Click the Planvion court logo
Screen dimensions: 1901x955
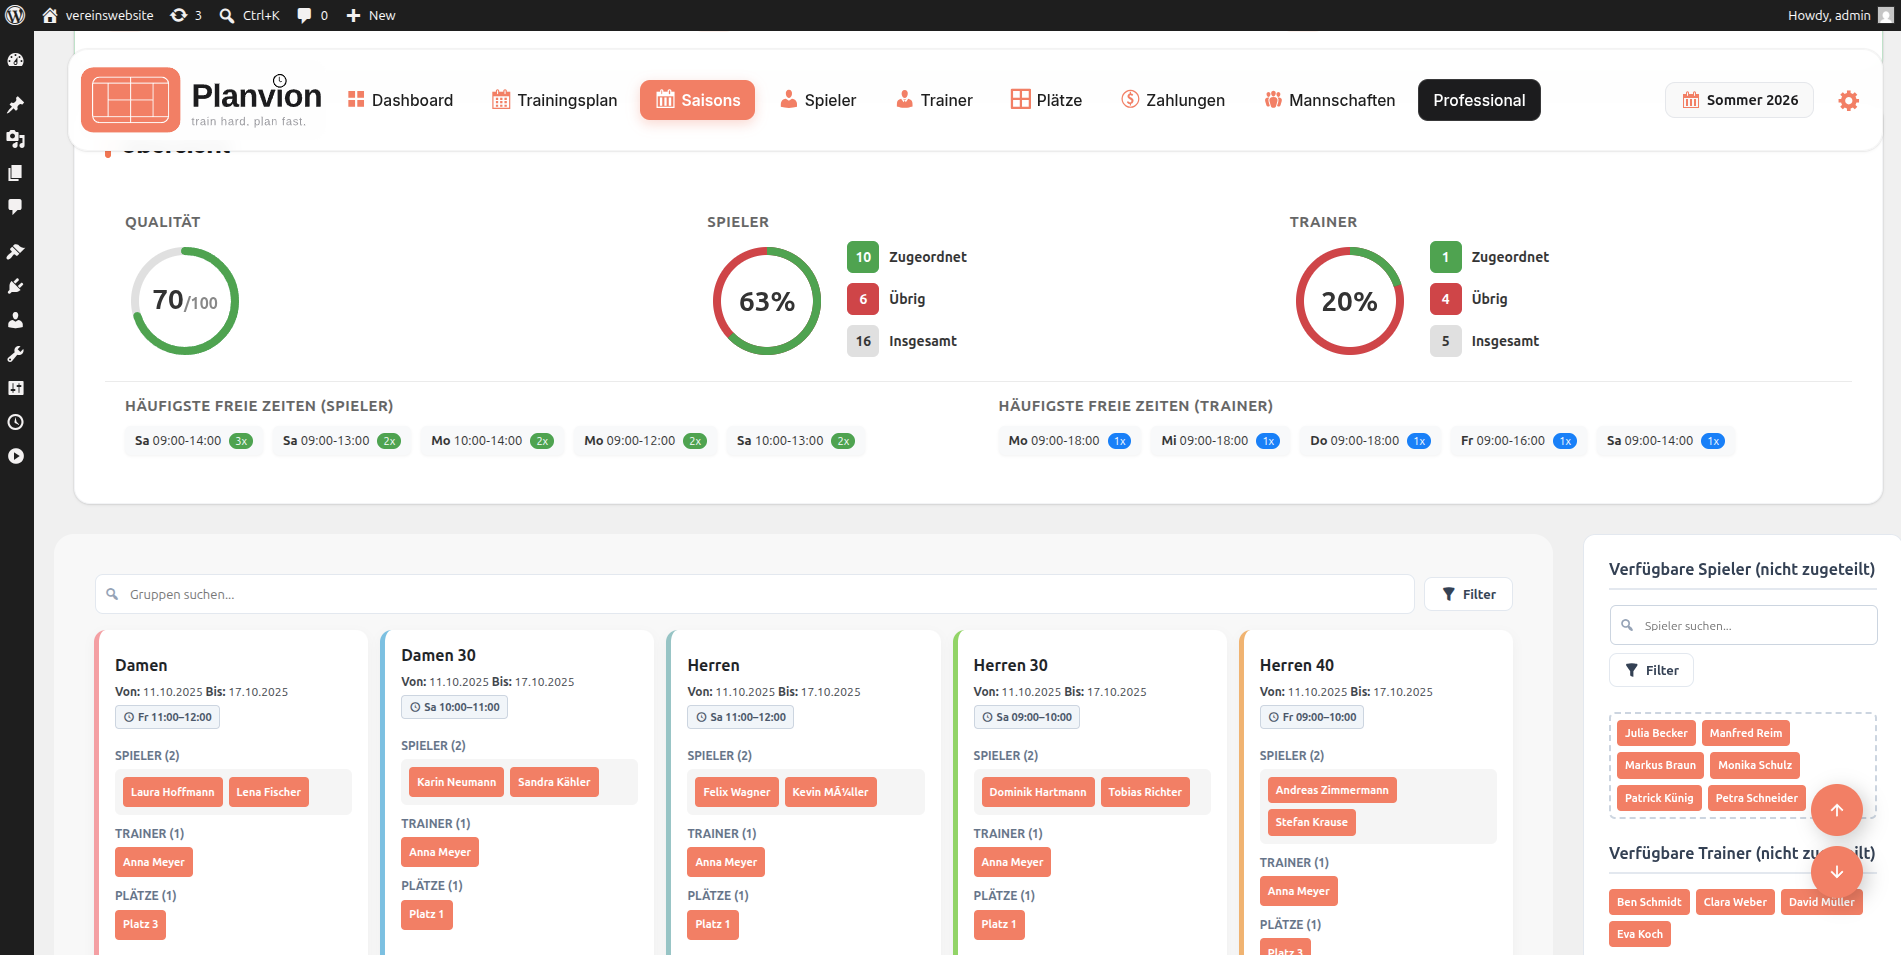pos(131,100)
